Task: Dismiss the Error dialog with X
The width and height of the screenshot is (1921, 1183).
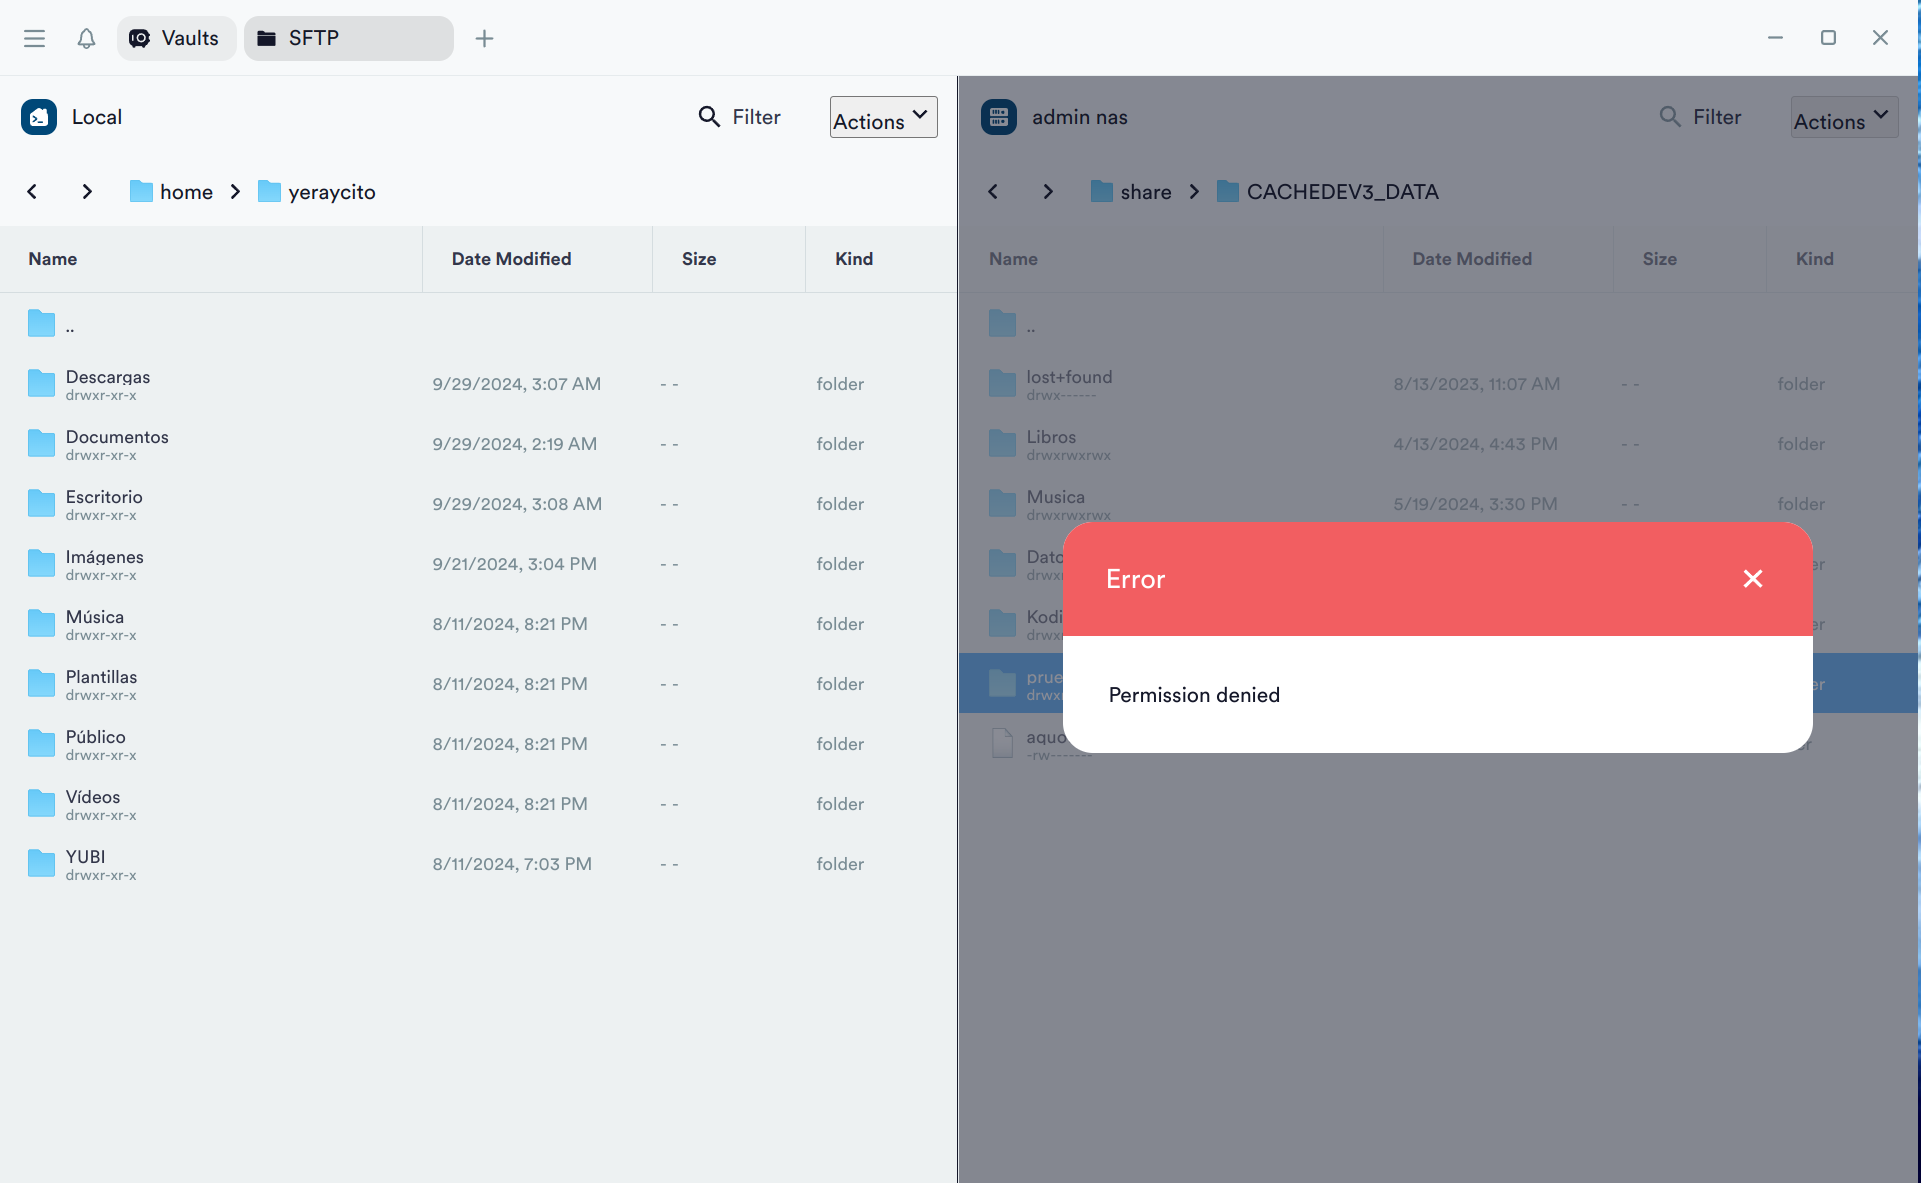Action: pyautogui.click(x=1752, y=579)
